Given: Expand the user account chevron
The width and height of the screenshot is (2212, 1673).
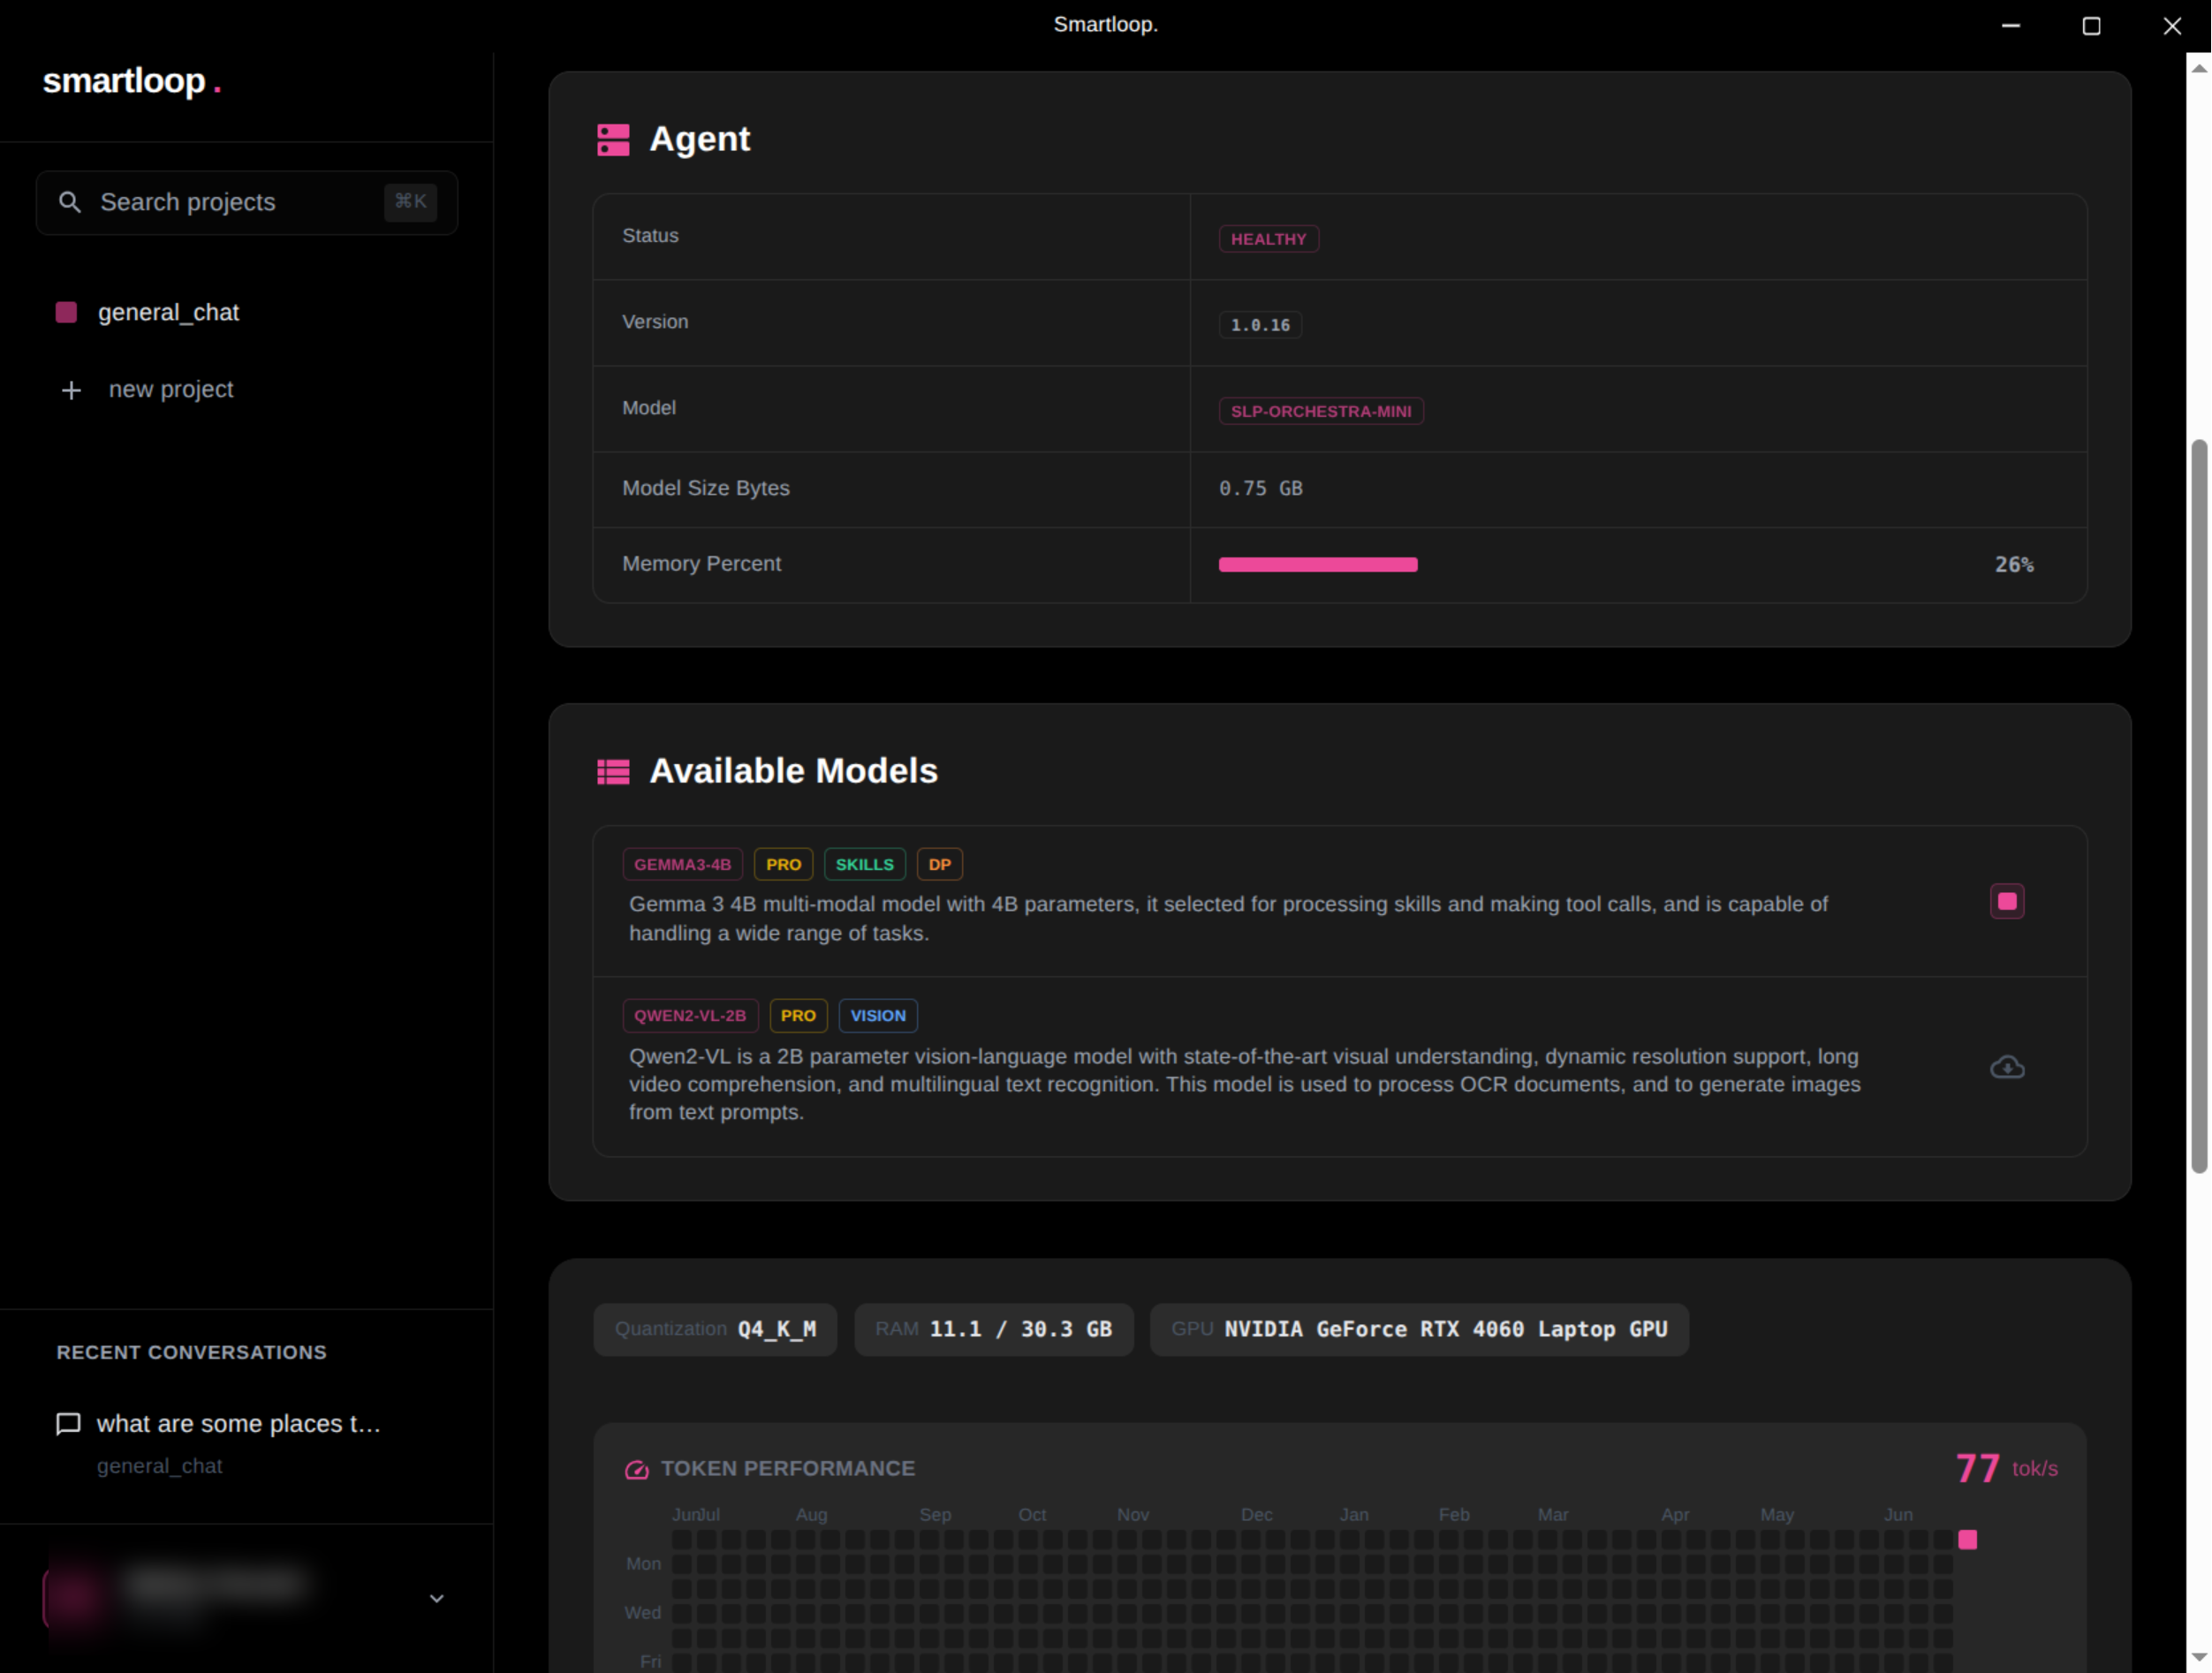Looking at the screenshot, I should click(436, 1598).
